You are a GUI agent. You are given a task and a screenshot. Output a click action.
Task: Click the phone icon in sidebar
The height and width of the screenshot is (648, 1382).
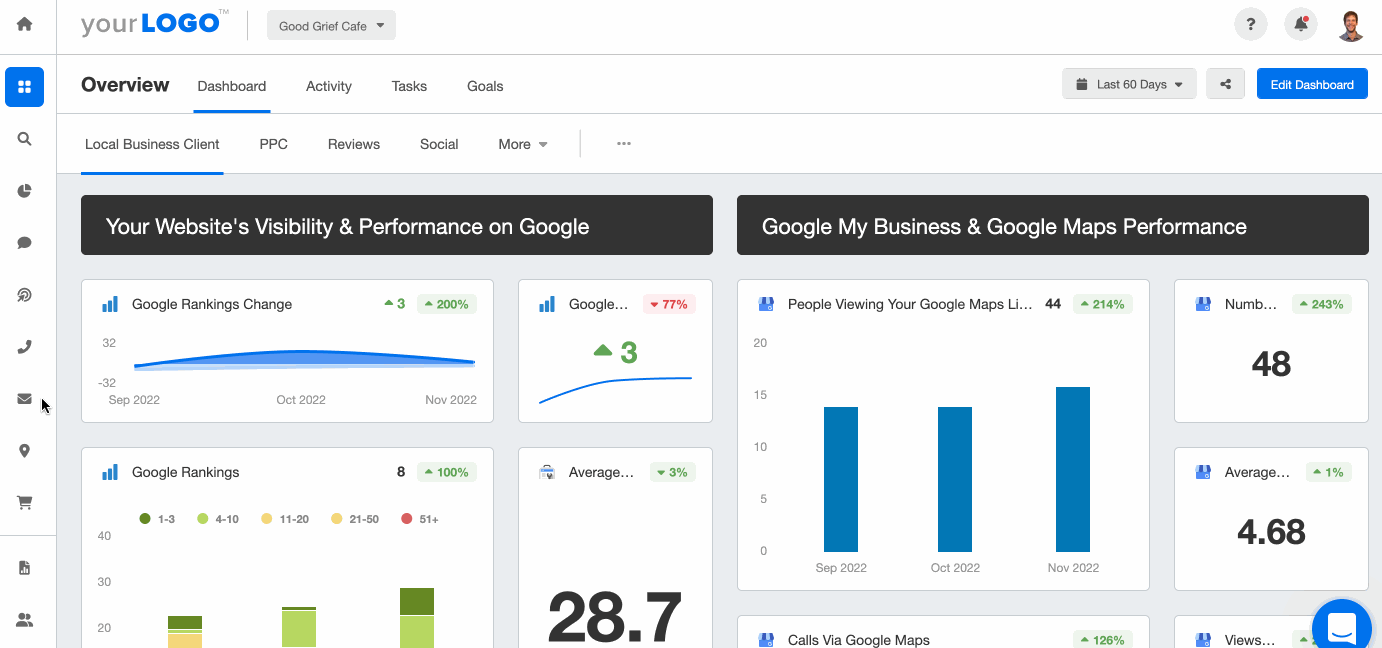pyautogui.click(x=24, y=347)
